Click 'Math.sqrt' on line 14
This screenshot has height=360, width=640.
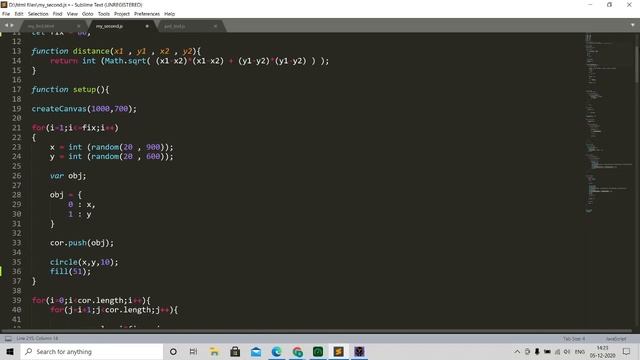[126, 61]
